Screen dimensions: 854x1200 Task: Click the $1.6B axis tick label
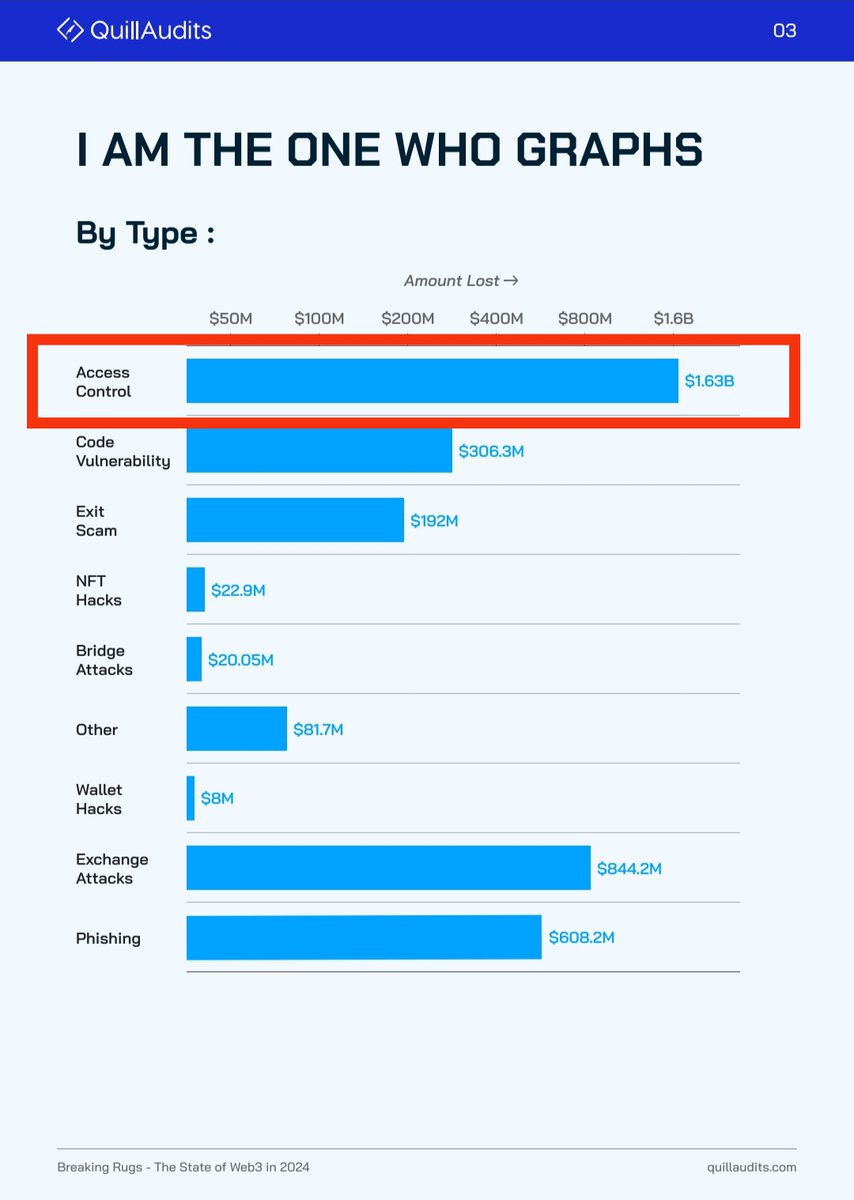click(673, 319)
